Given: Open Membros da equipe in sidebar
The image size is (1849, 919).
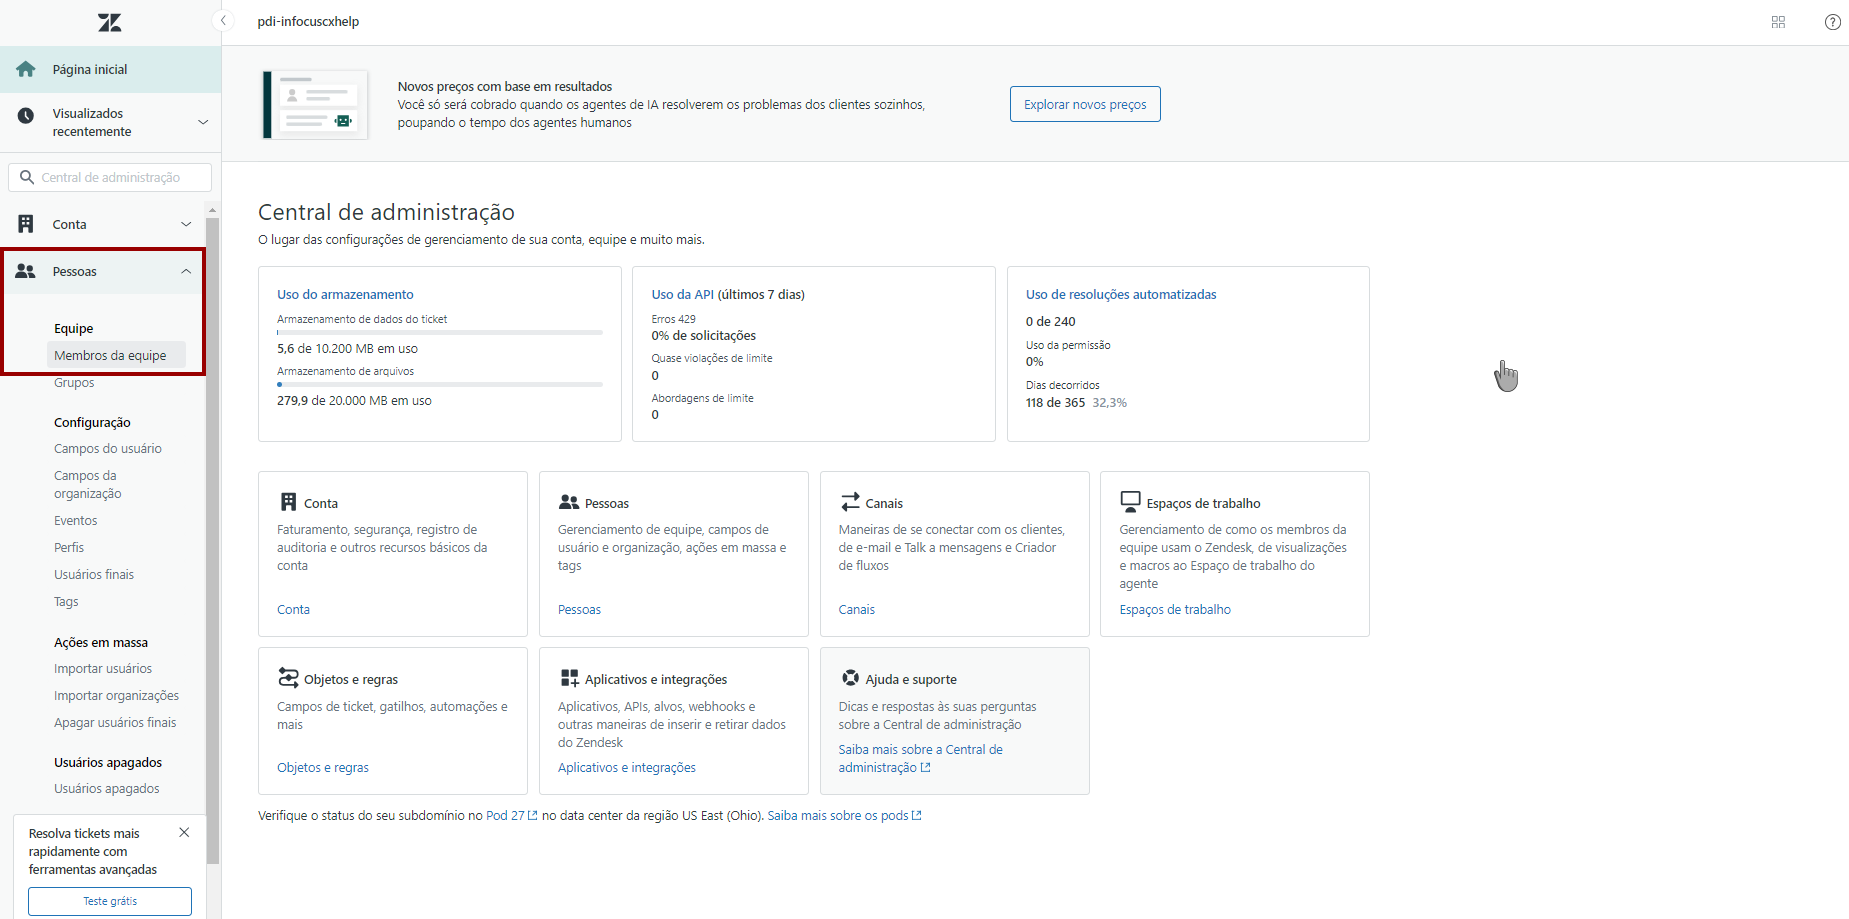Looking at the screenshot, I should (x=110, y=355).
